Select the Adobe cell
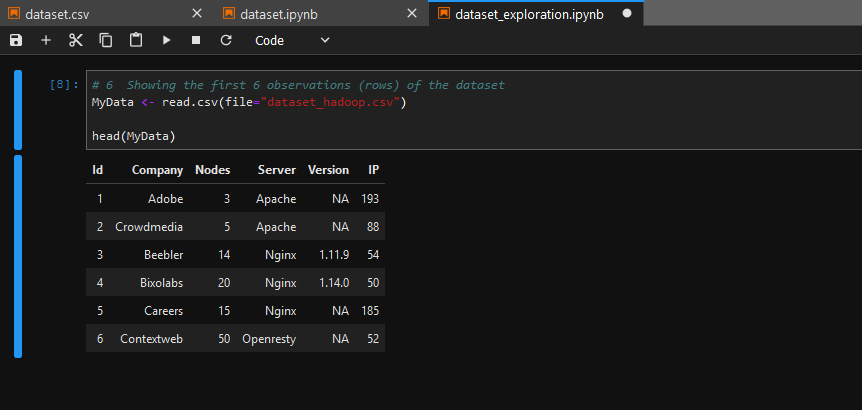Viewport: 862px width, 410px height. pos(165,199)
